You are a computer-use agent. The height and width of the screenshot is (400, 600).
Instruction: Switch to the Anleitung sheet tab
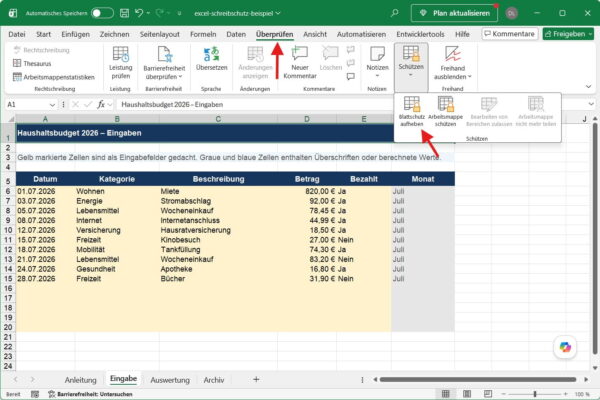coord(80,380)
